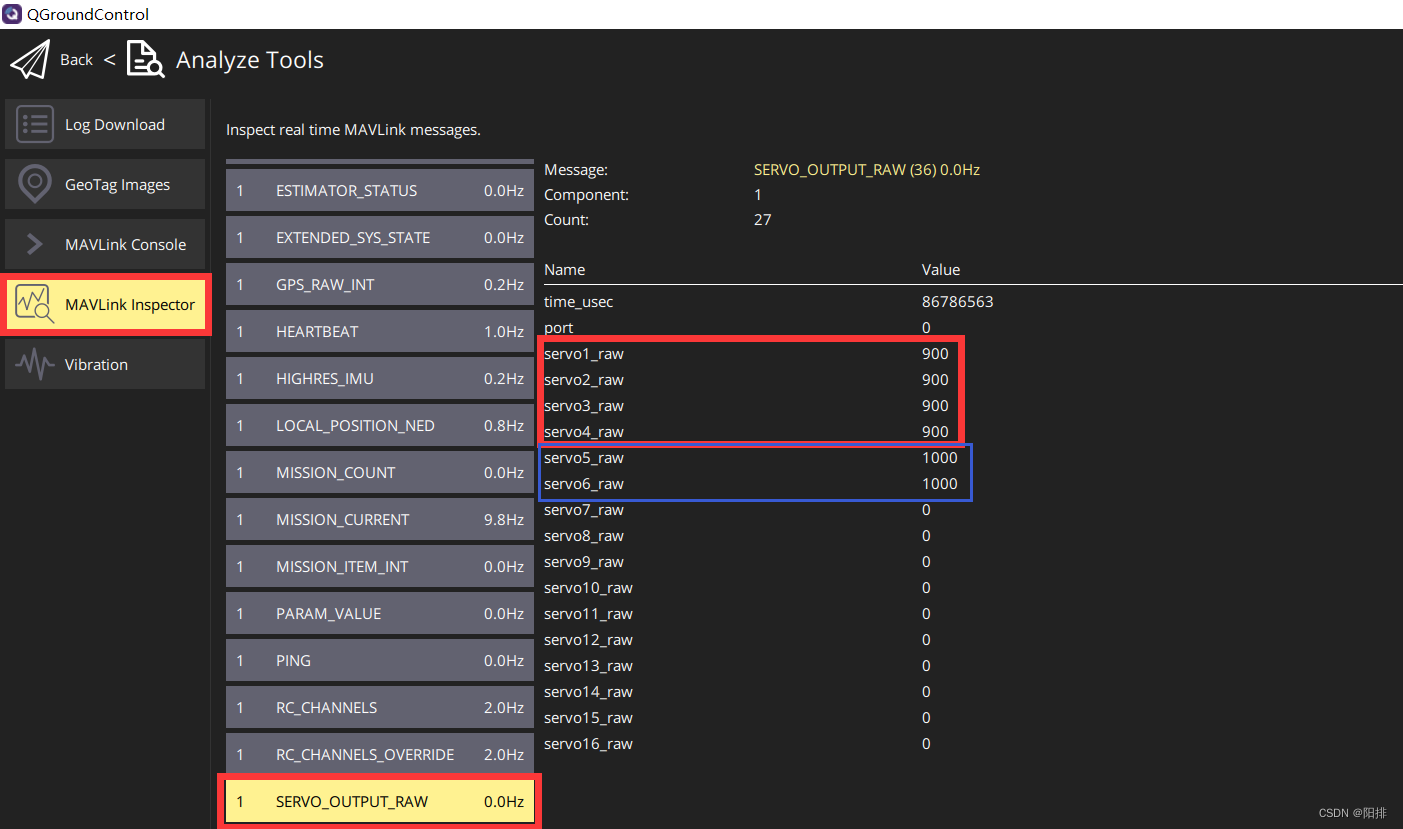1403x829 pixels.
Task: Select the MISSION_CURRENT message
Action: click(x=380, y=520)
